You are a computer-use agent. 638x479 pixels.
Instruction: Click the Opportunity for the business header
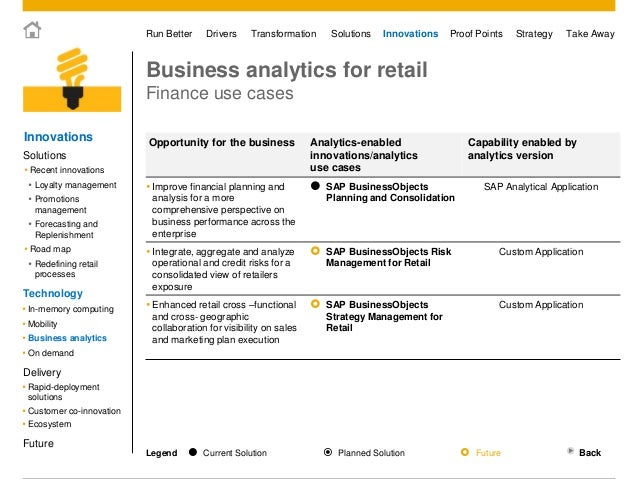tap(222, 142)
